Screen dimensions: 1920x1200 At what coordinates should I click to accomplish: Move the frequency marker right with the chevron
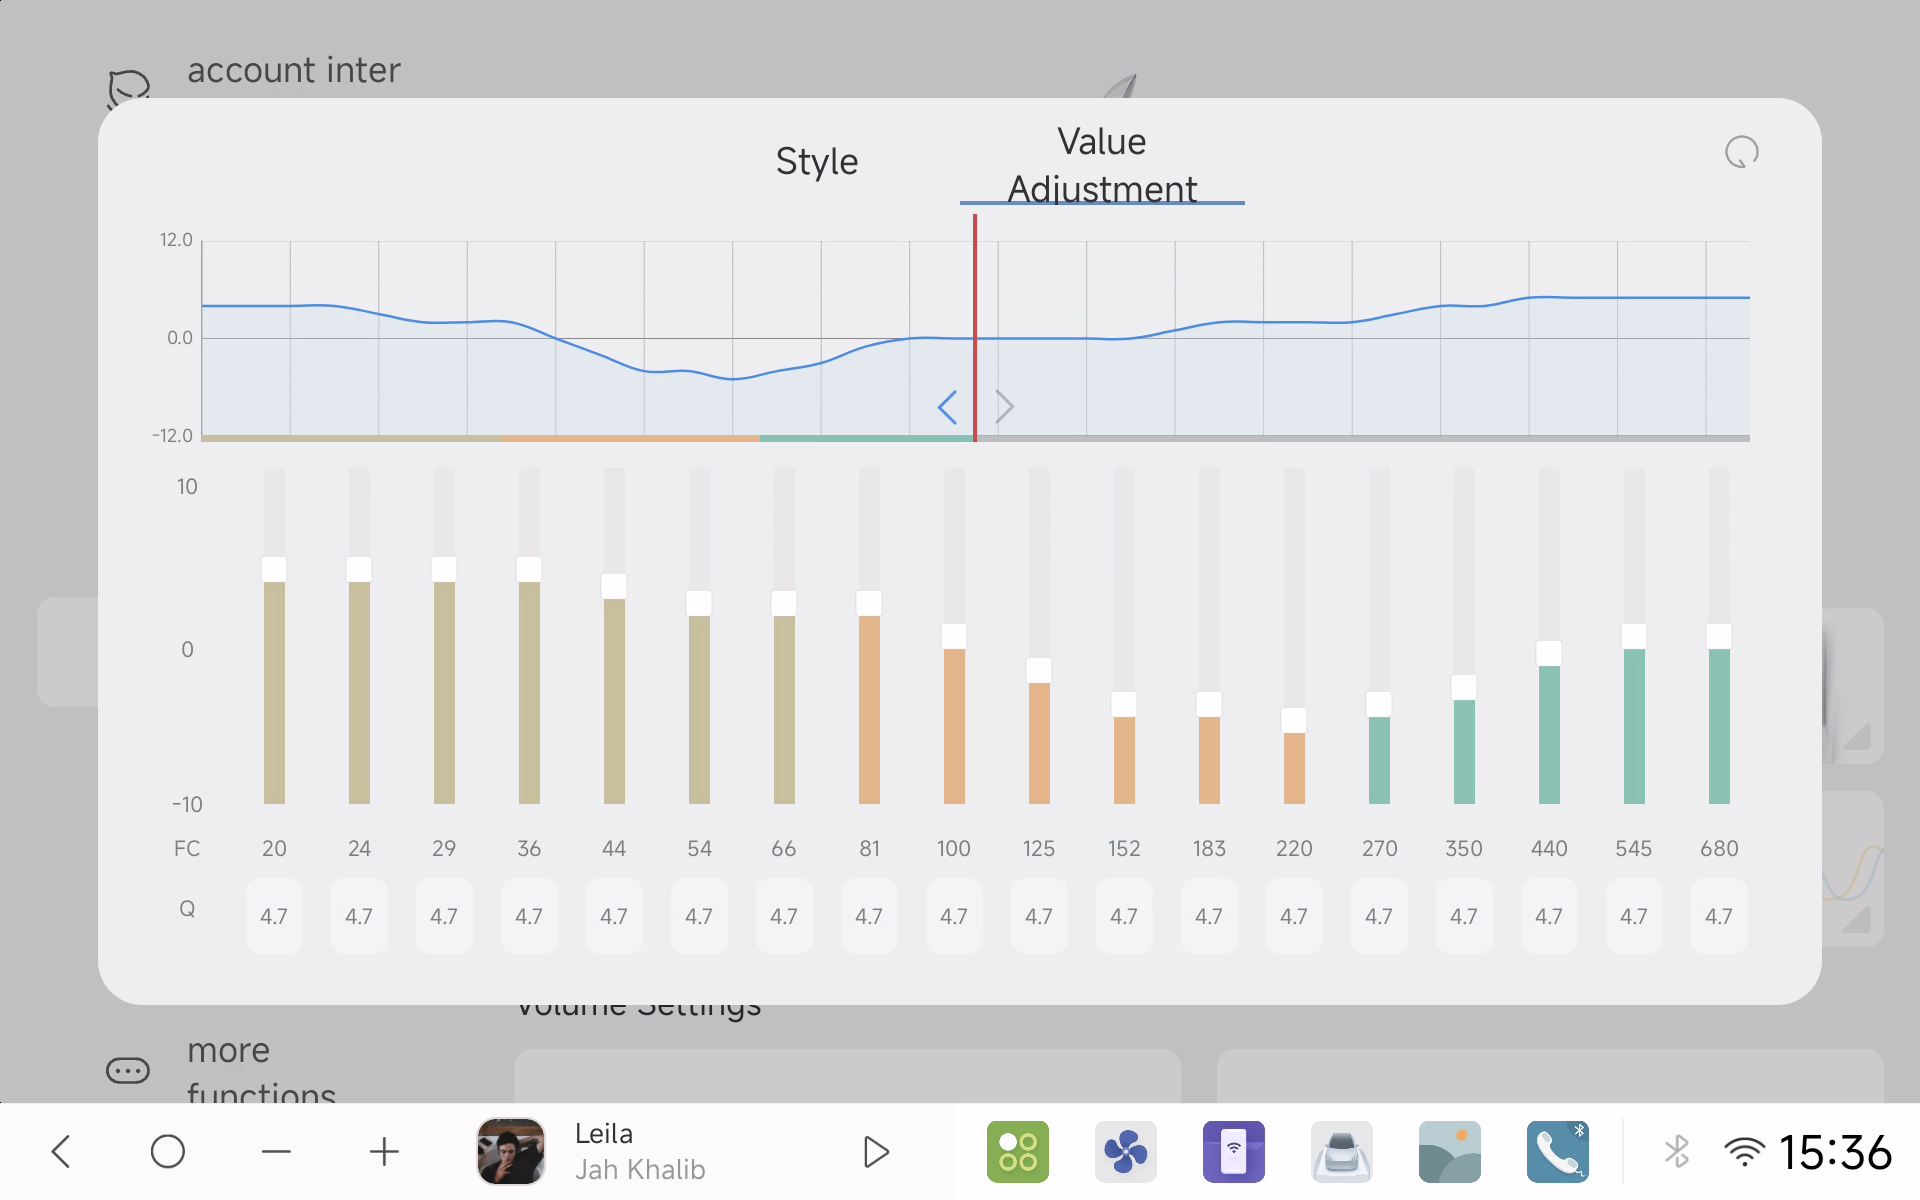click(1005, 407)
